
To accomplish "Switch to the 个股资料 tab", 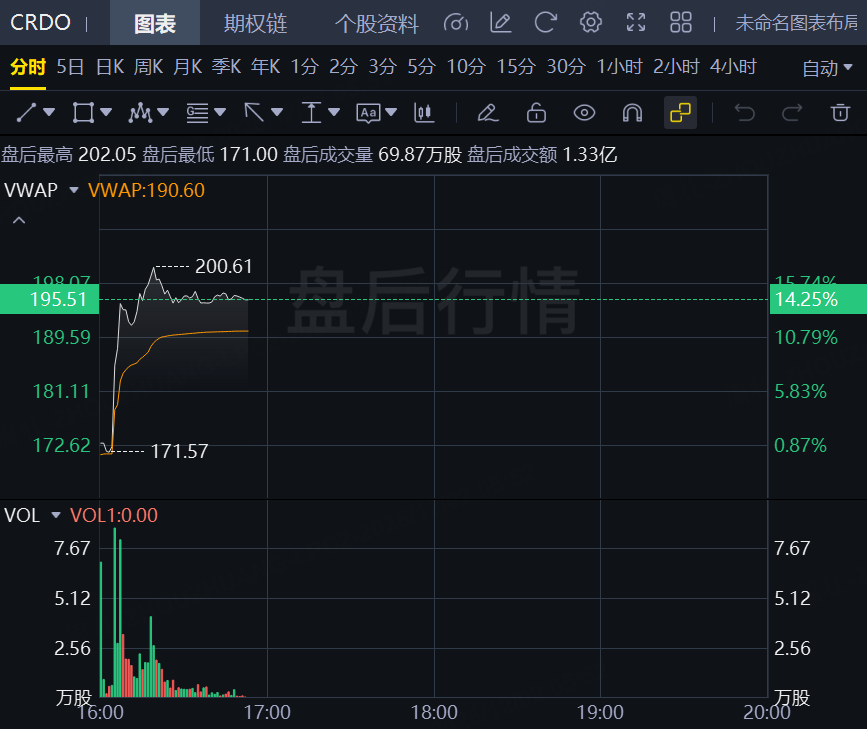I will 376,23.
